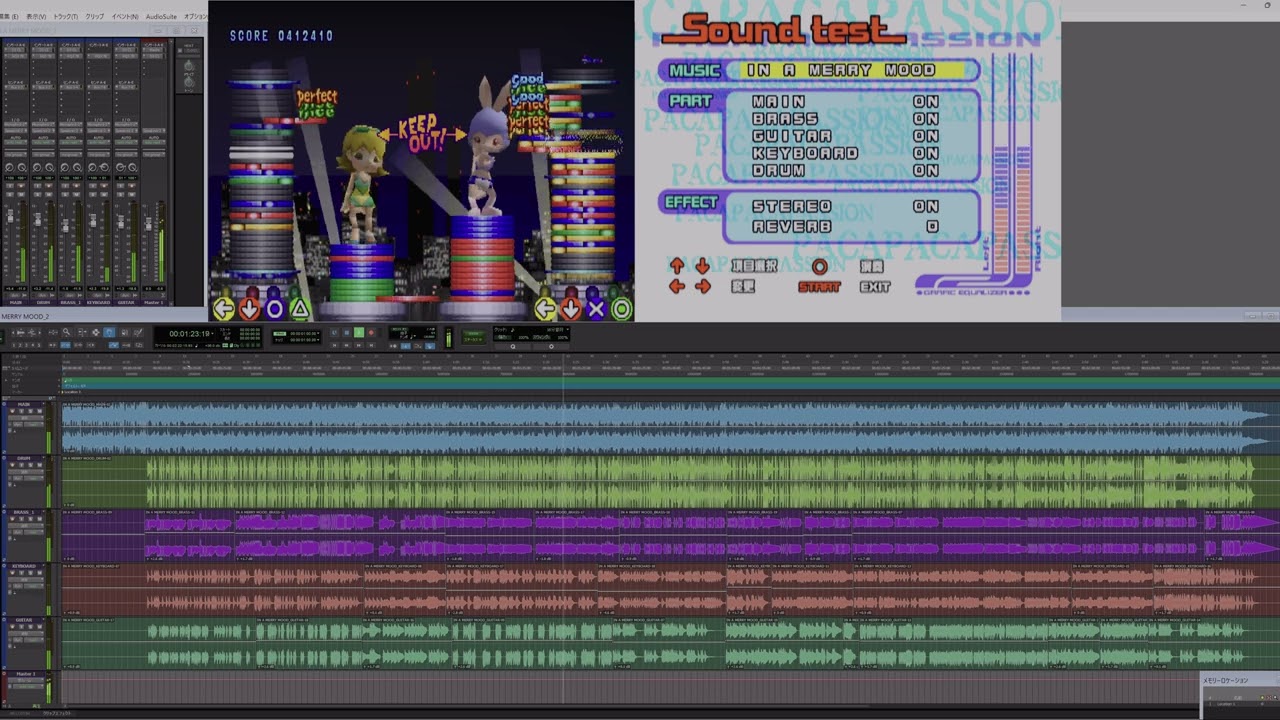Select the Selector tool in edit toolbar
This screenshot has height=720, width=1280.
point(95,331)
